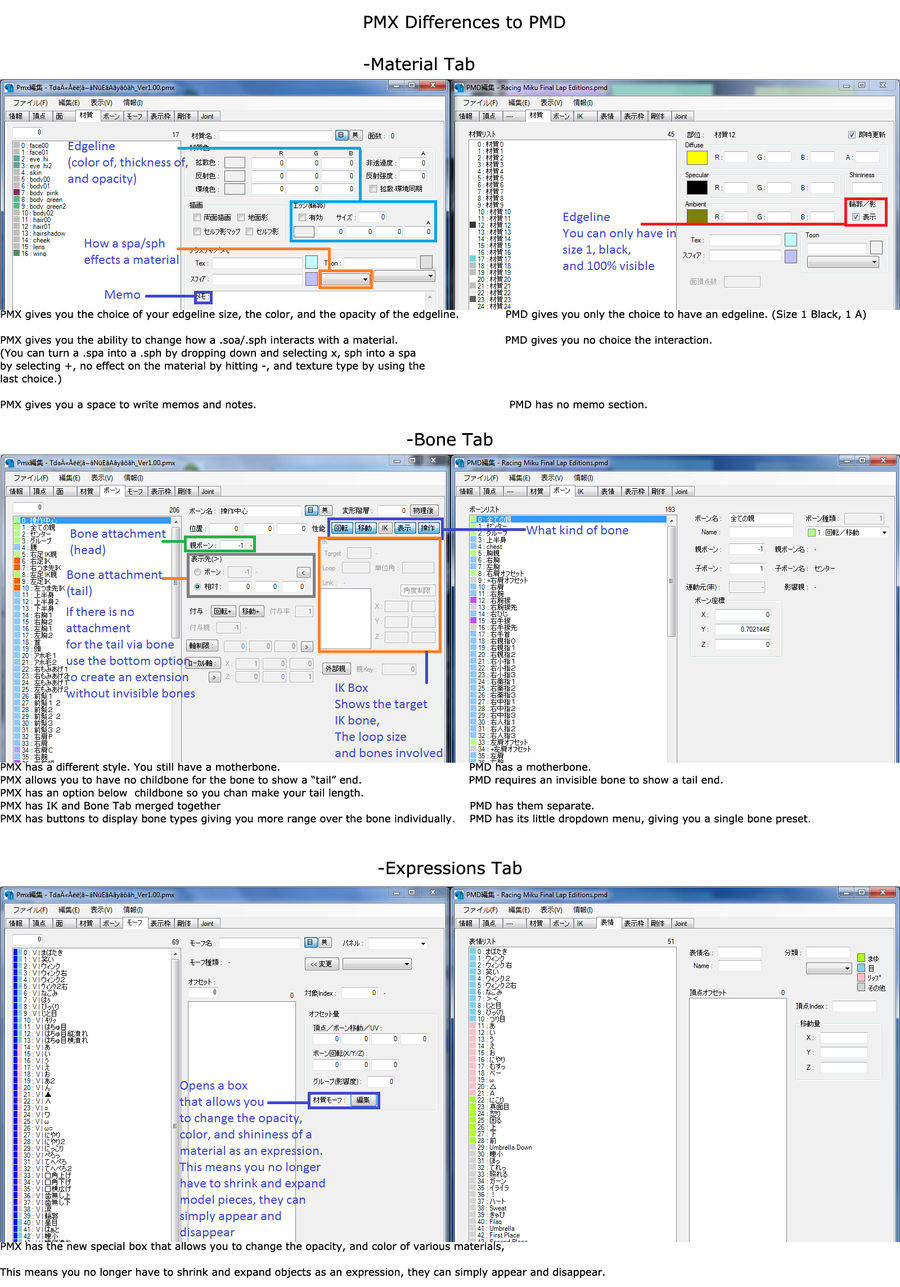This screenshot has height=1287, width=900.
Task: Click cyan Tex preview icon in PMD material window
Action: coord(791,240)
